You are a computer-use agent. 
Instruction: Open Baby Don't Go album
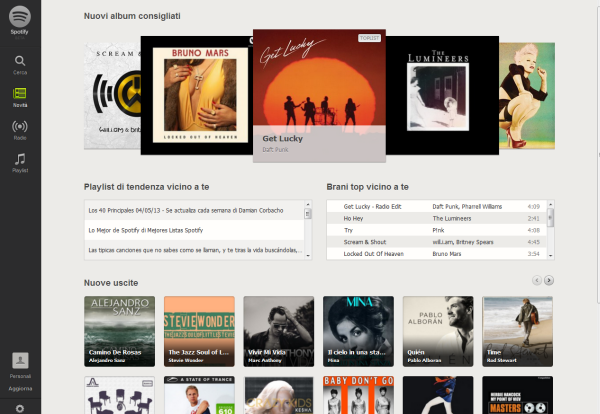tap(359, 395)
